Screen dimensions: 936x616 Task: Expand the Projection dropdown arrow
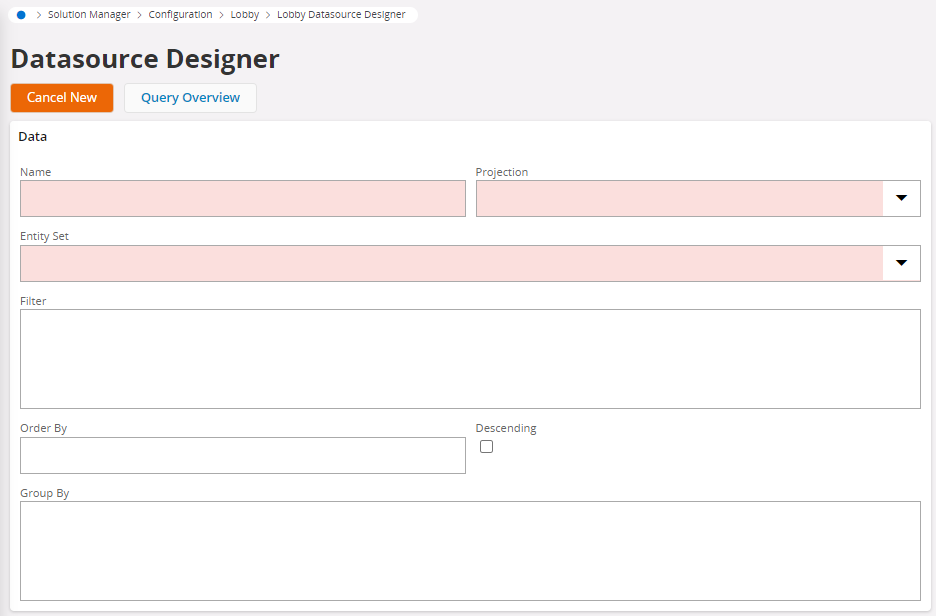(x=901, y=198)
